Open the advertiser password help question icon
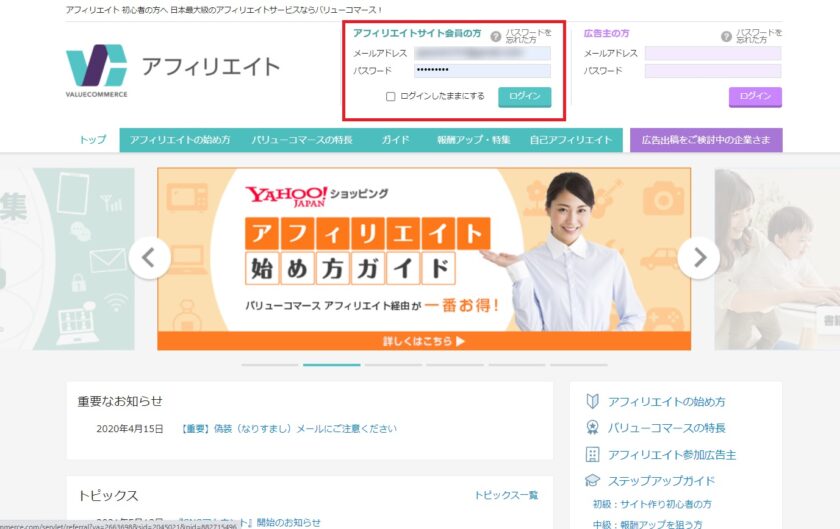The width and height of the screenshot is (840, 529). click(726, 36)
